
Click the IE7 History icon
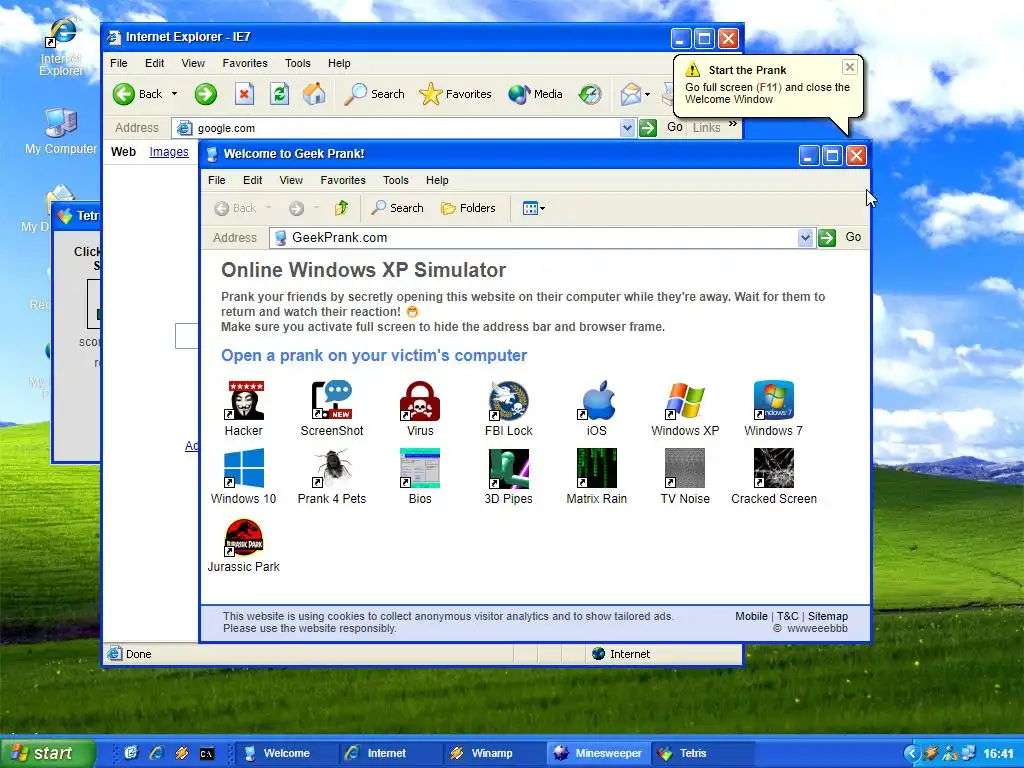click(590, 94)
